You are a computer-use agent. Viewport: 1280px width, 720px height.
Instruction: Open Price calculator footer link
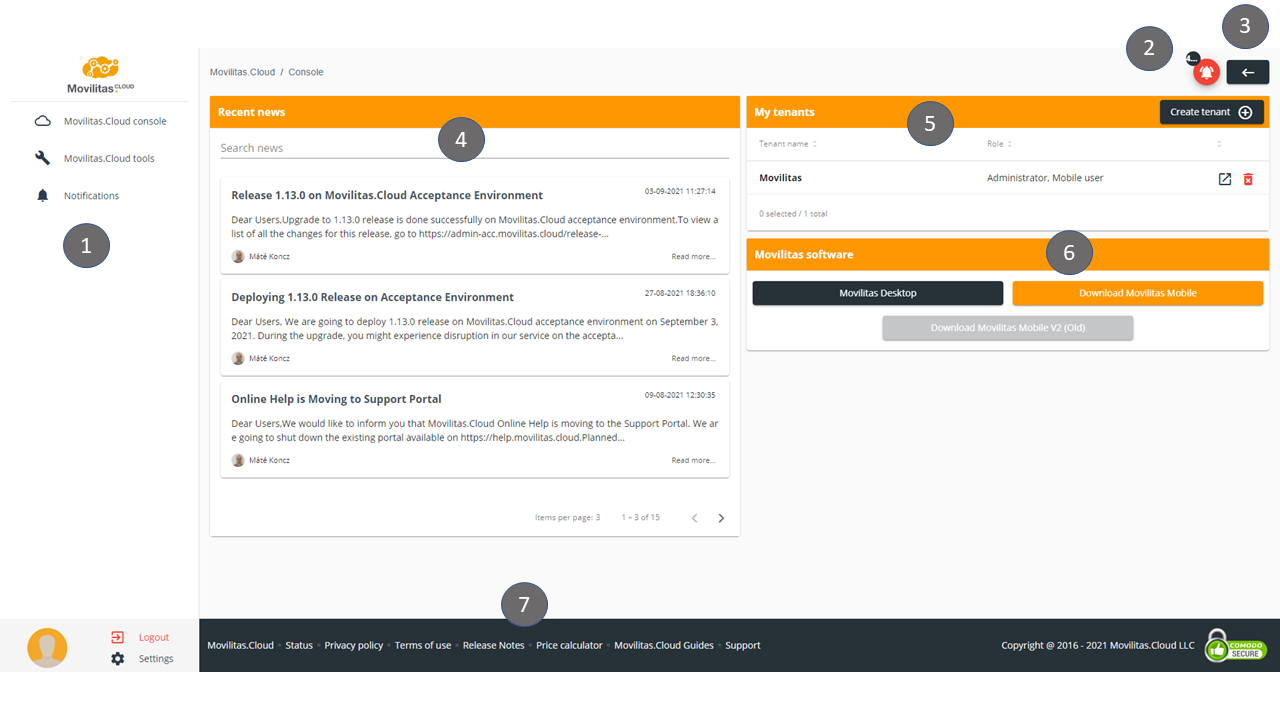pyautogui.click(x=569, y=645)
